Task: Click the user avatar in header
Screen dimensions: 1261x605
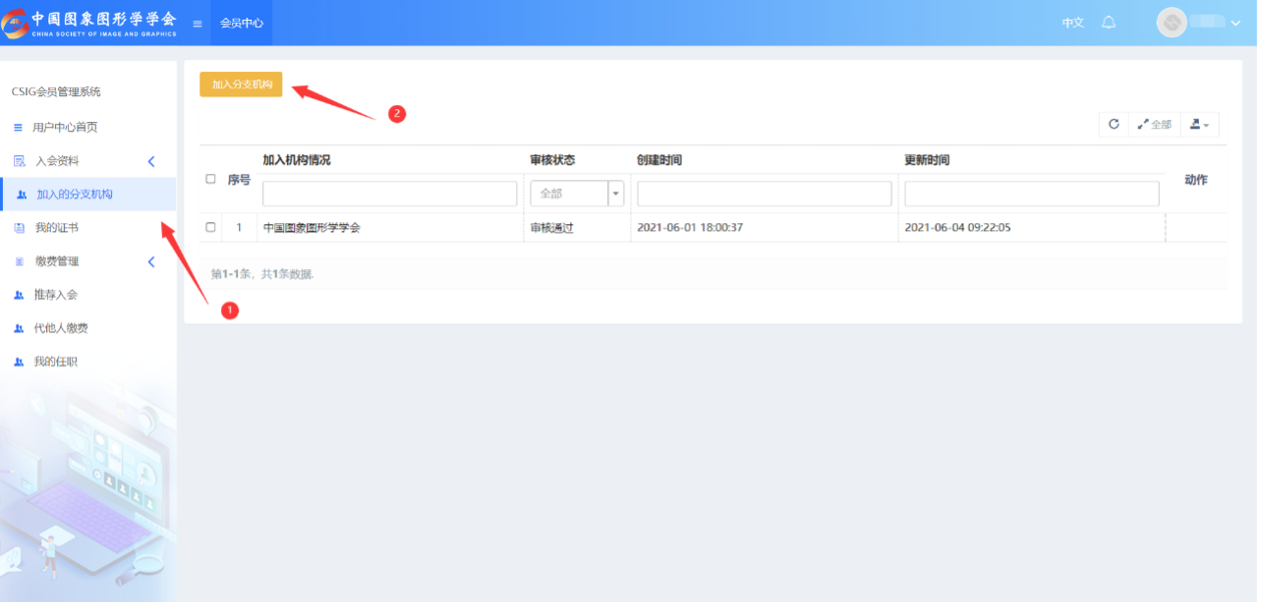Action: pos(1171,23)
